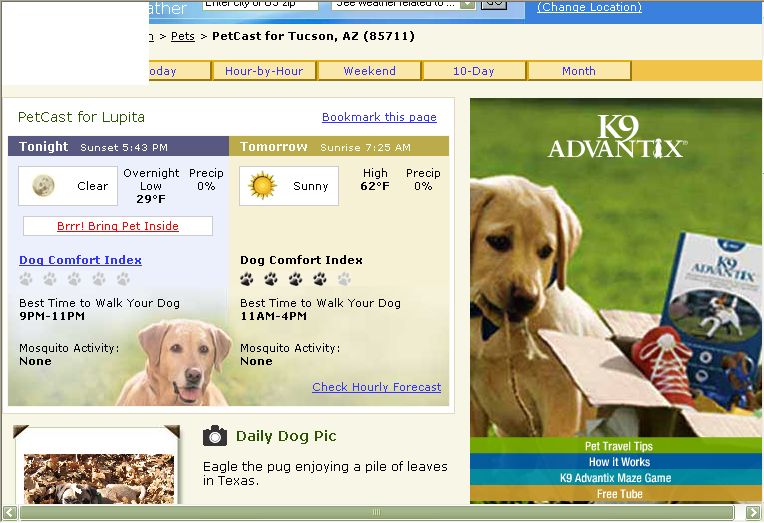Open the Hour-by-Hour forecast tab

(x=264, y=71)
